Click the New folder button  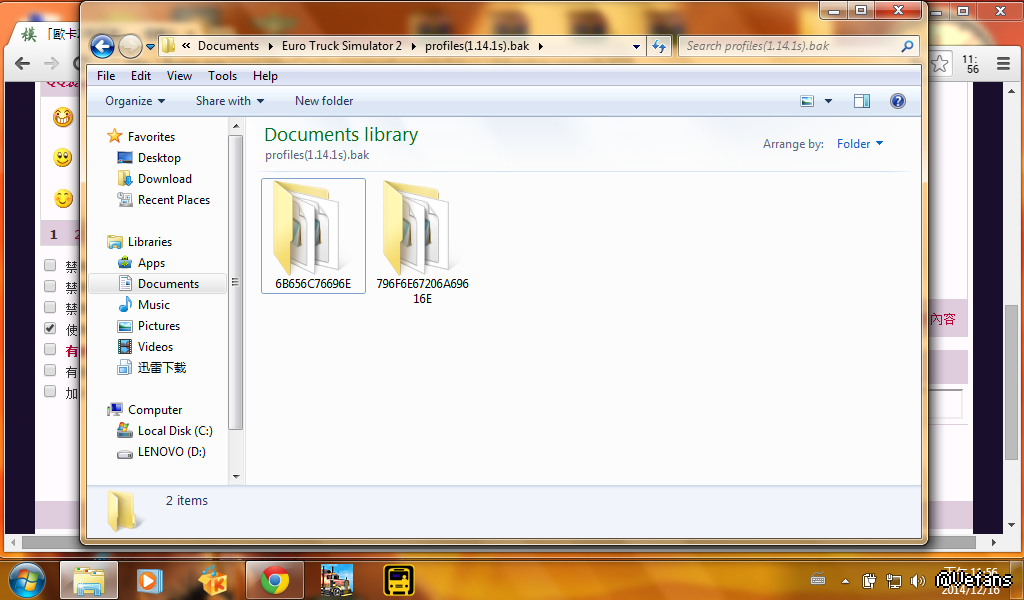point(324,101)
